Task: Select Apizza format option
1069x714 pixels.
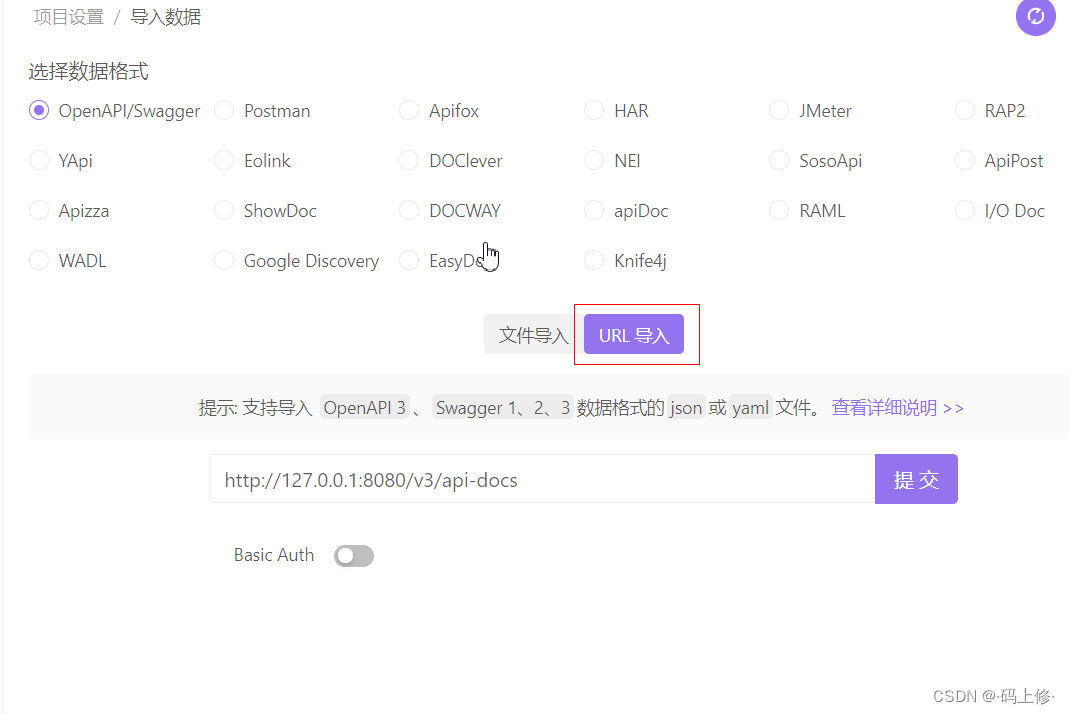Action: click(39, 210)
